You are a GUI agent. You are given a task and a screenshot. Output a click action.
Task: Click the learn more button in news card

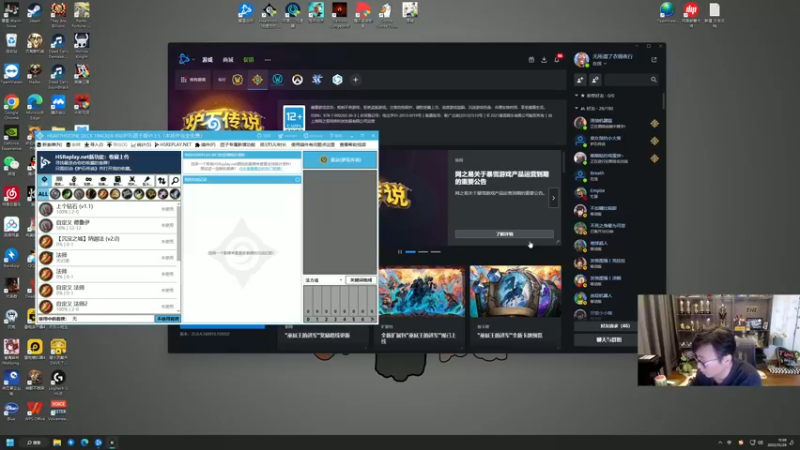(x=504, y=234)
